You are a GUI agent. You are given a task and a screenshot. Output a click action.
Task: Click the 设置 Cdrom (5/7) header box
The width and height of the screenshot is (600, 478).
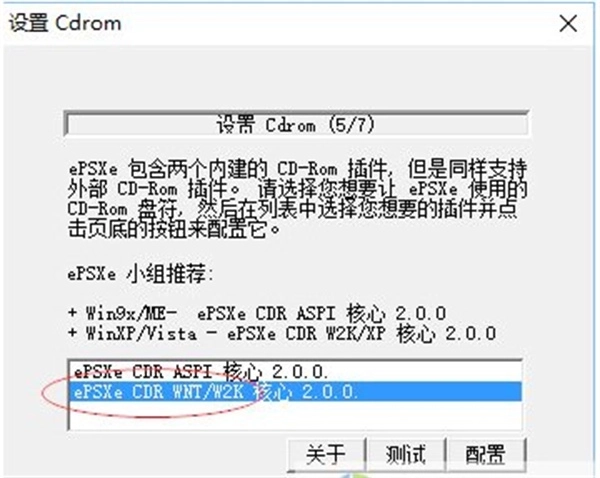297,124
